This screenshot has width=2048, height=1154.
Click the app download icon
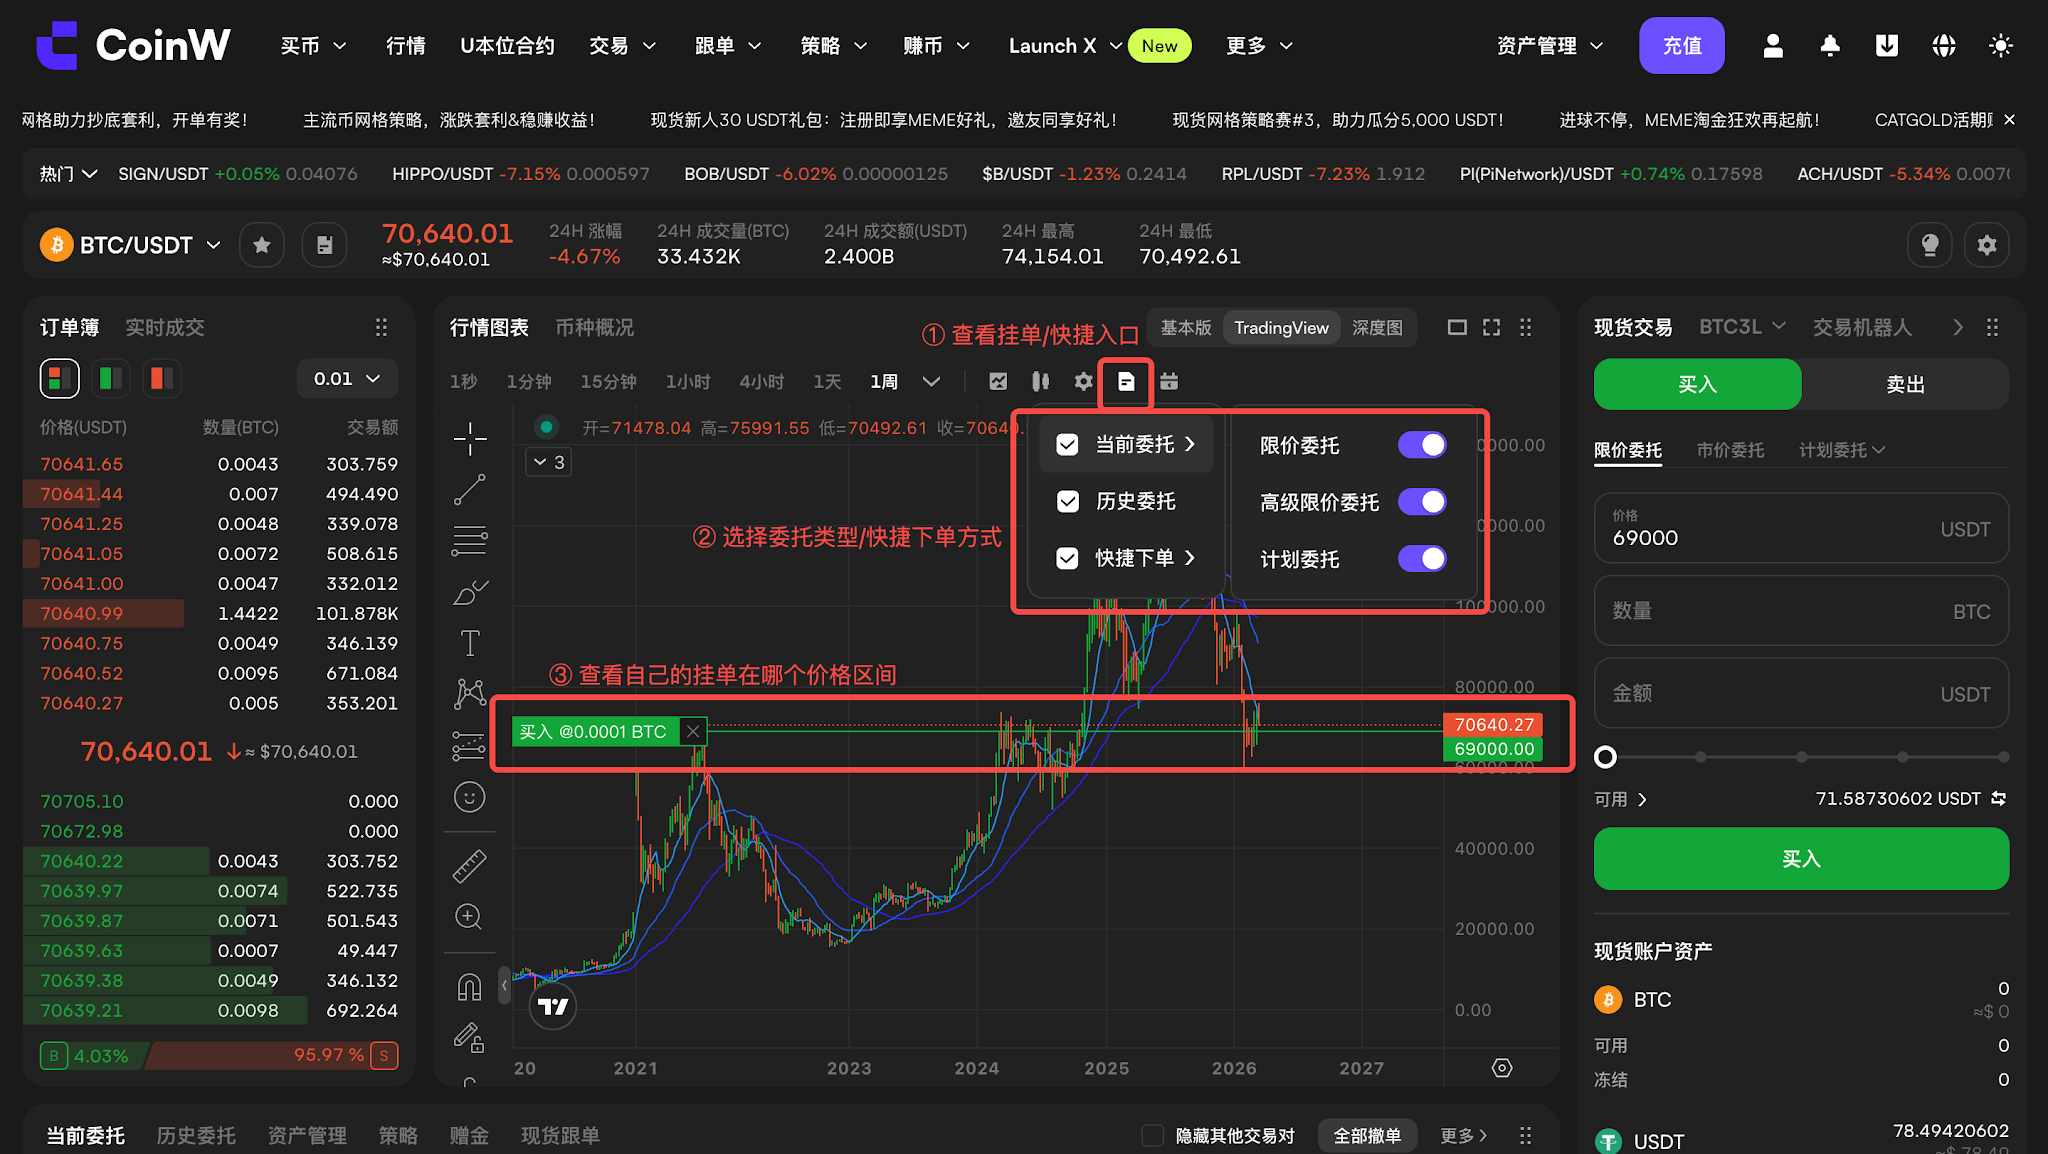coord(1887,46)
